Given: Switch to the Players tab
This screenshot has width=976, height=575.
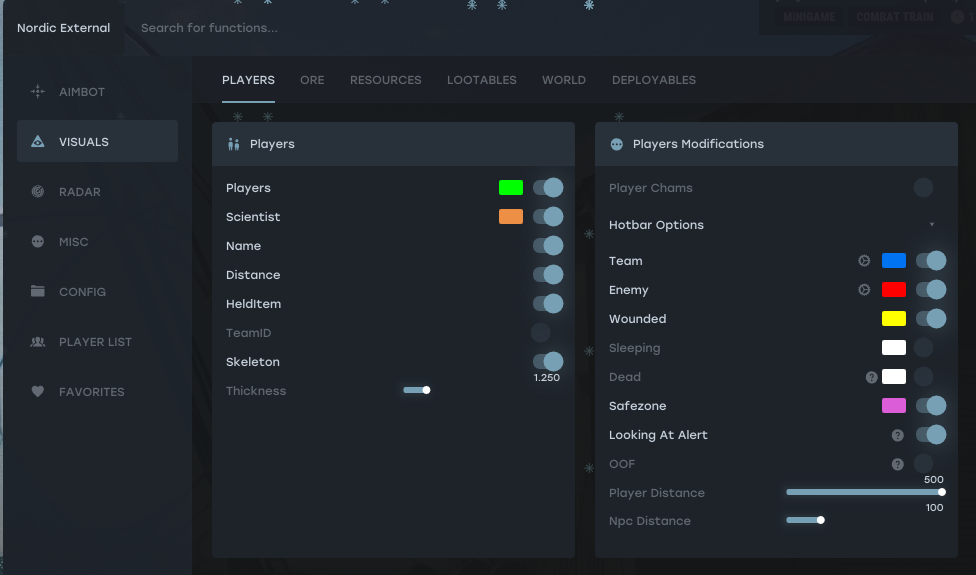Looking at the screenshot, I should tap(248, 80).
